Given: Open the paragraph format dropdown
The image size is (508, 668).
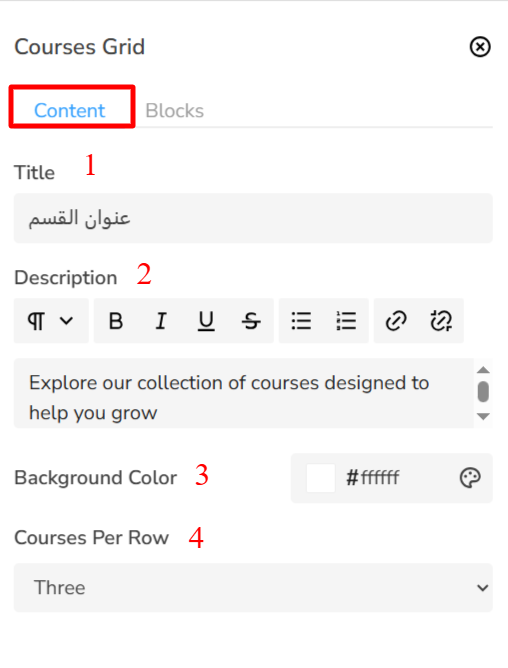Looking at the screenshot, I should 51,321.
